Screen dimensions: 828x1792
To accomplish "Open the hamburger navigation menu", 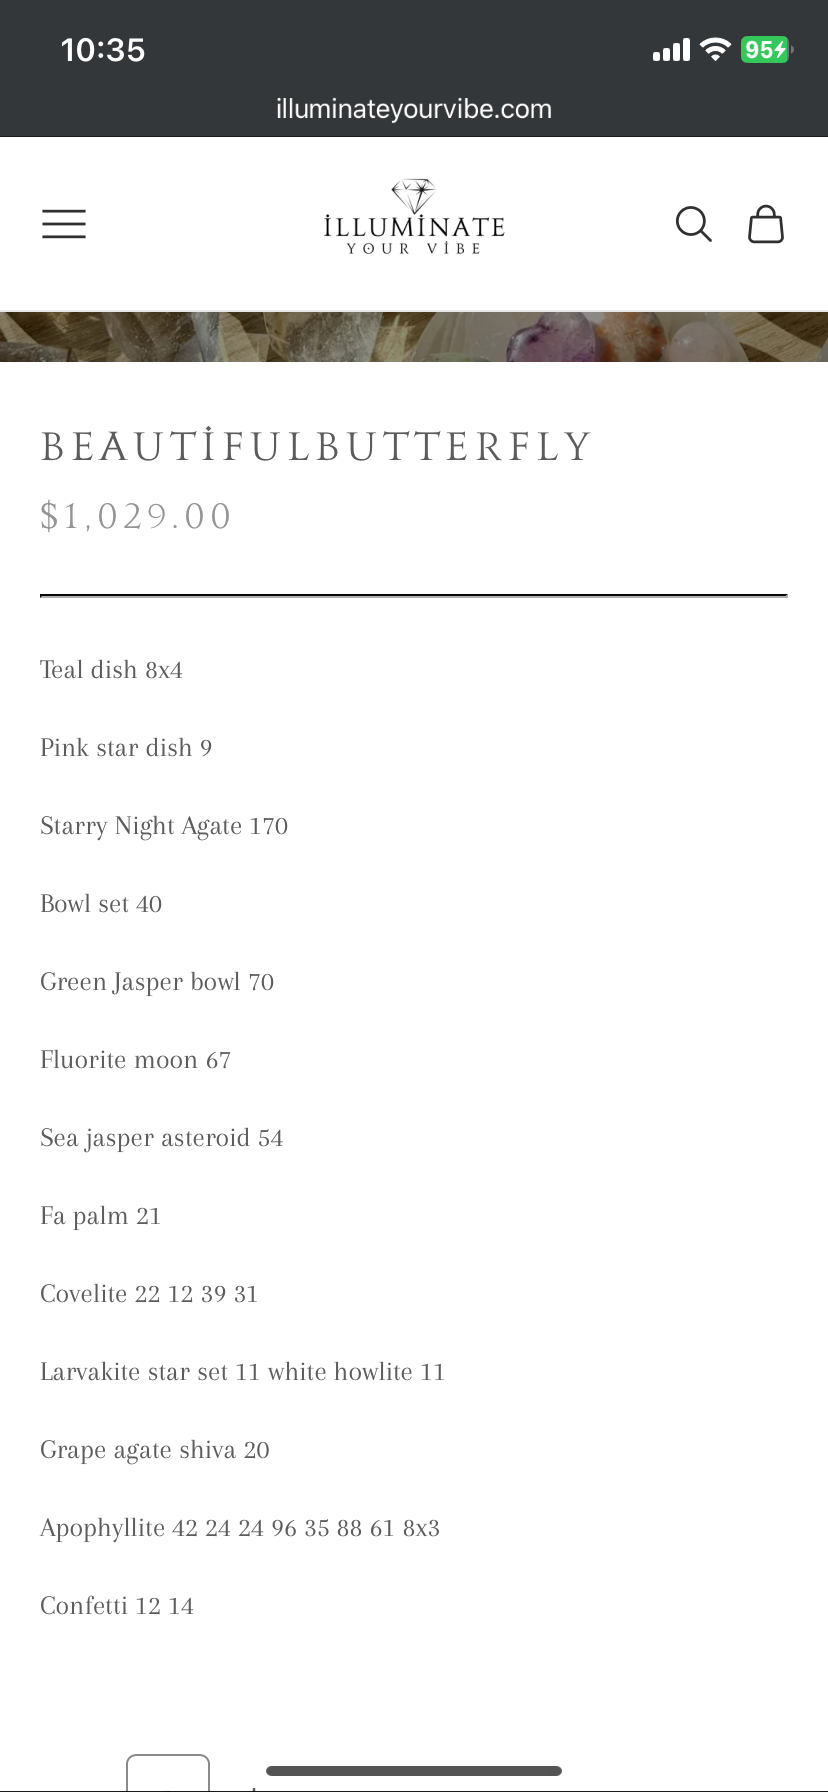I will click(x=64, y=224).
